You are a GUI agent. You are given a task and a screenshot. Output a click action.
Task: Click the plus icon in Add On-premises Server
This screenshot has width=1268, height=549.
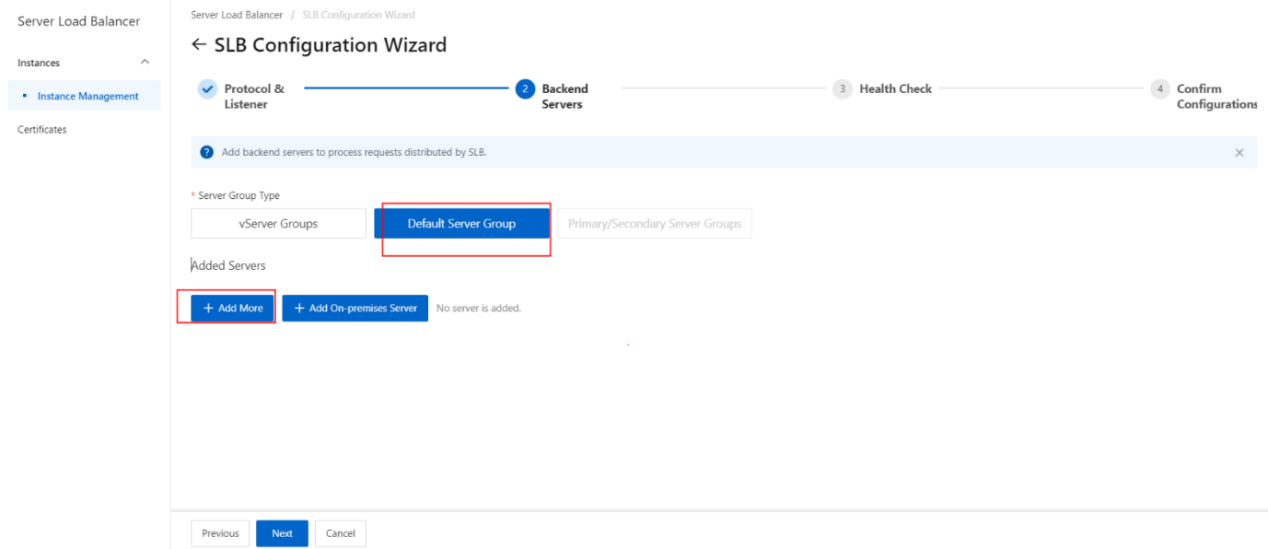[x=299, y=308]
